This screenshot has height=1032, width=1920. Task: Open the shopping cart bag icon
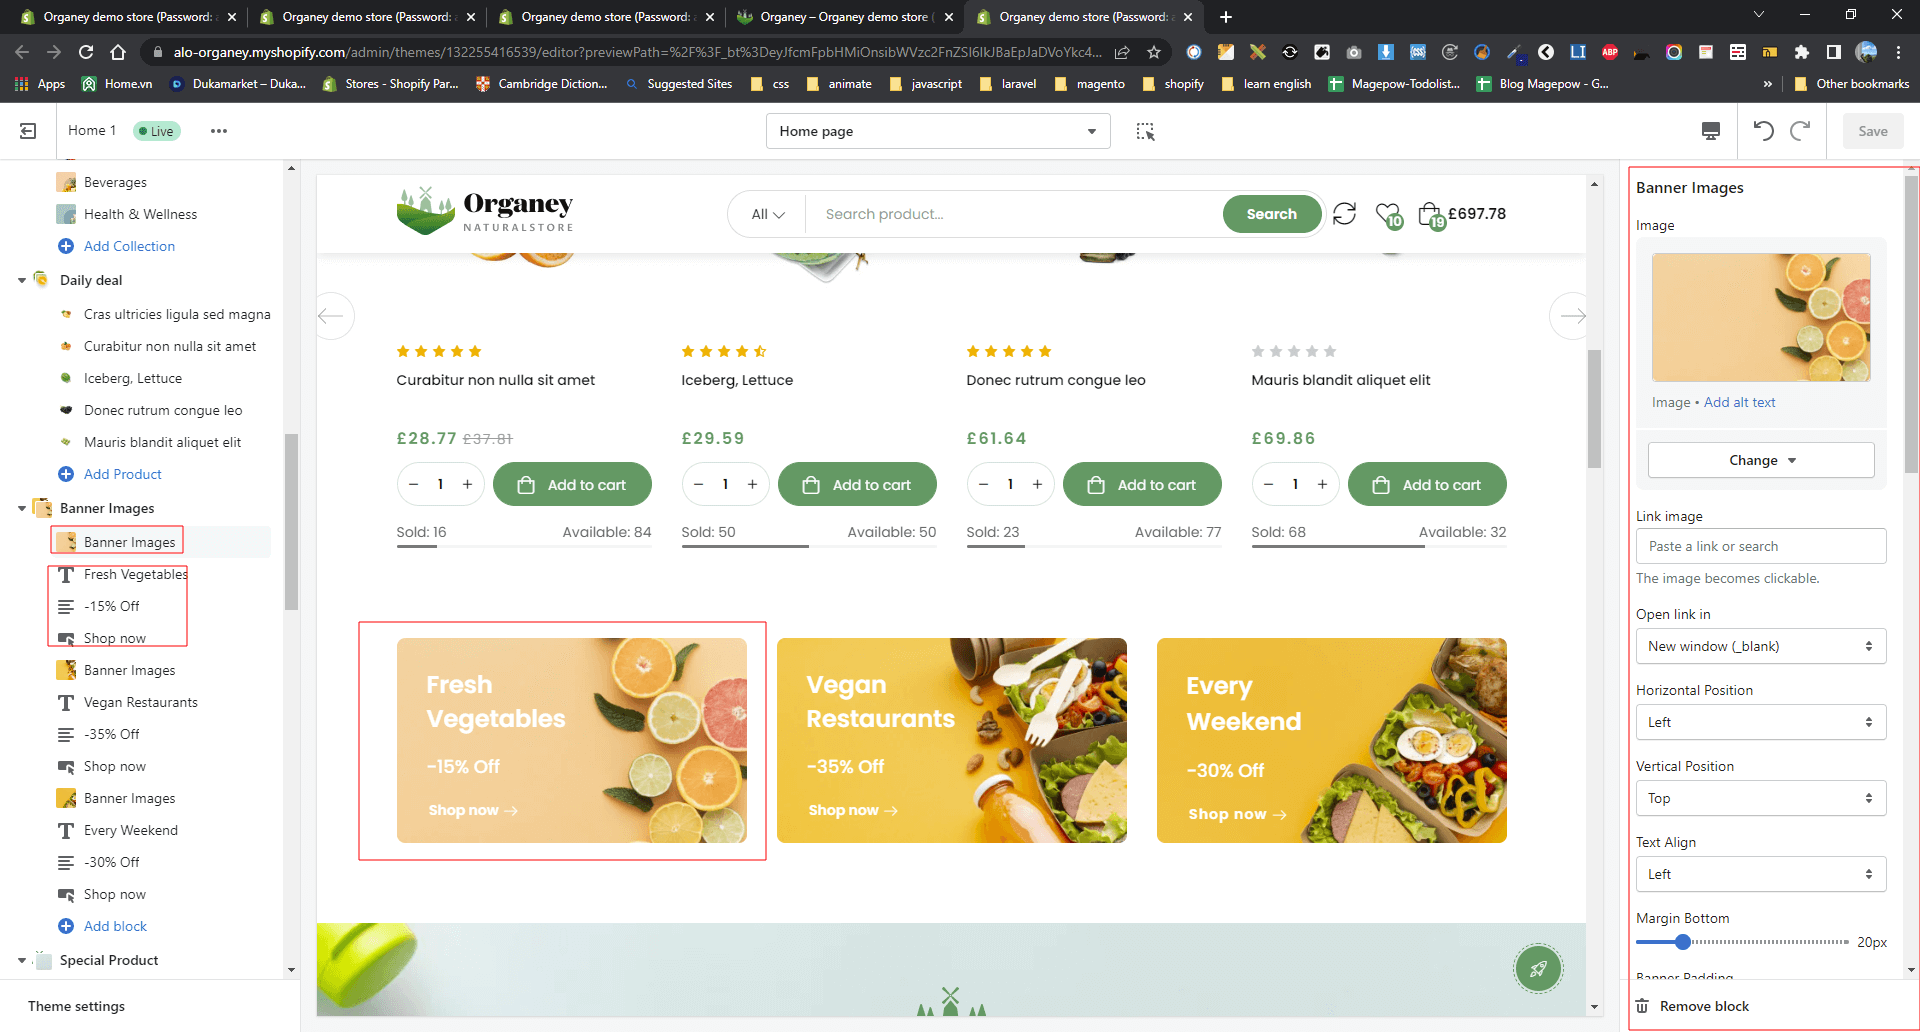(x=1429, y=214)
